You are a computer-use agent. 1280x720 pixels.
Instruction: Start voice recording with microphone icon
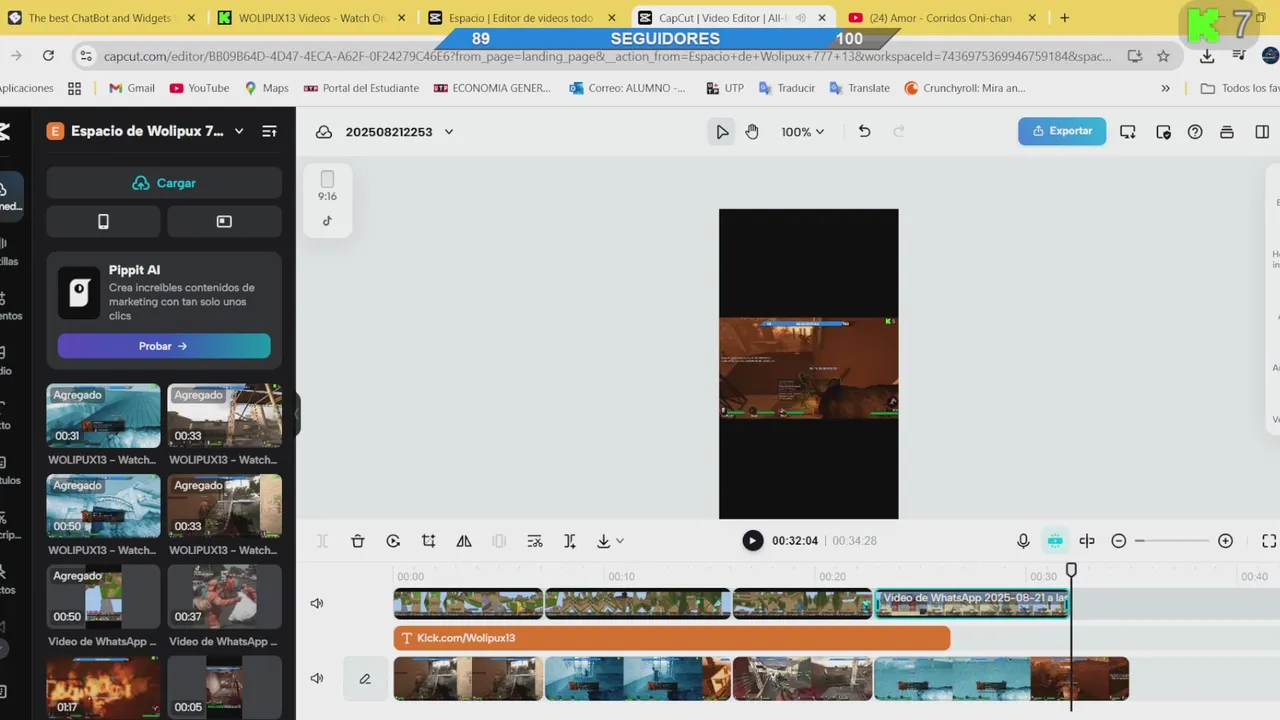[1023, 541]
